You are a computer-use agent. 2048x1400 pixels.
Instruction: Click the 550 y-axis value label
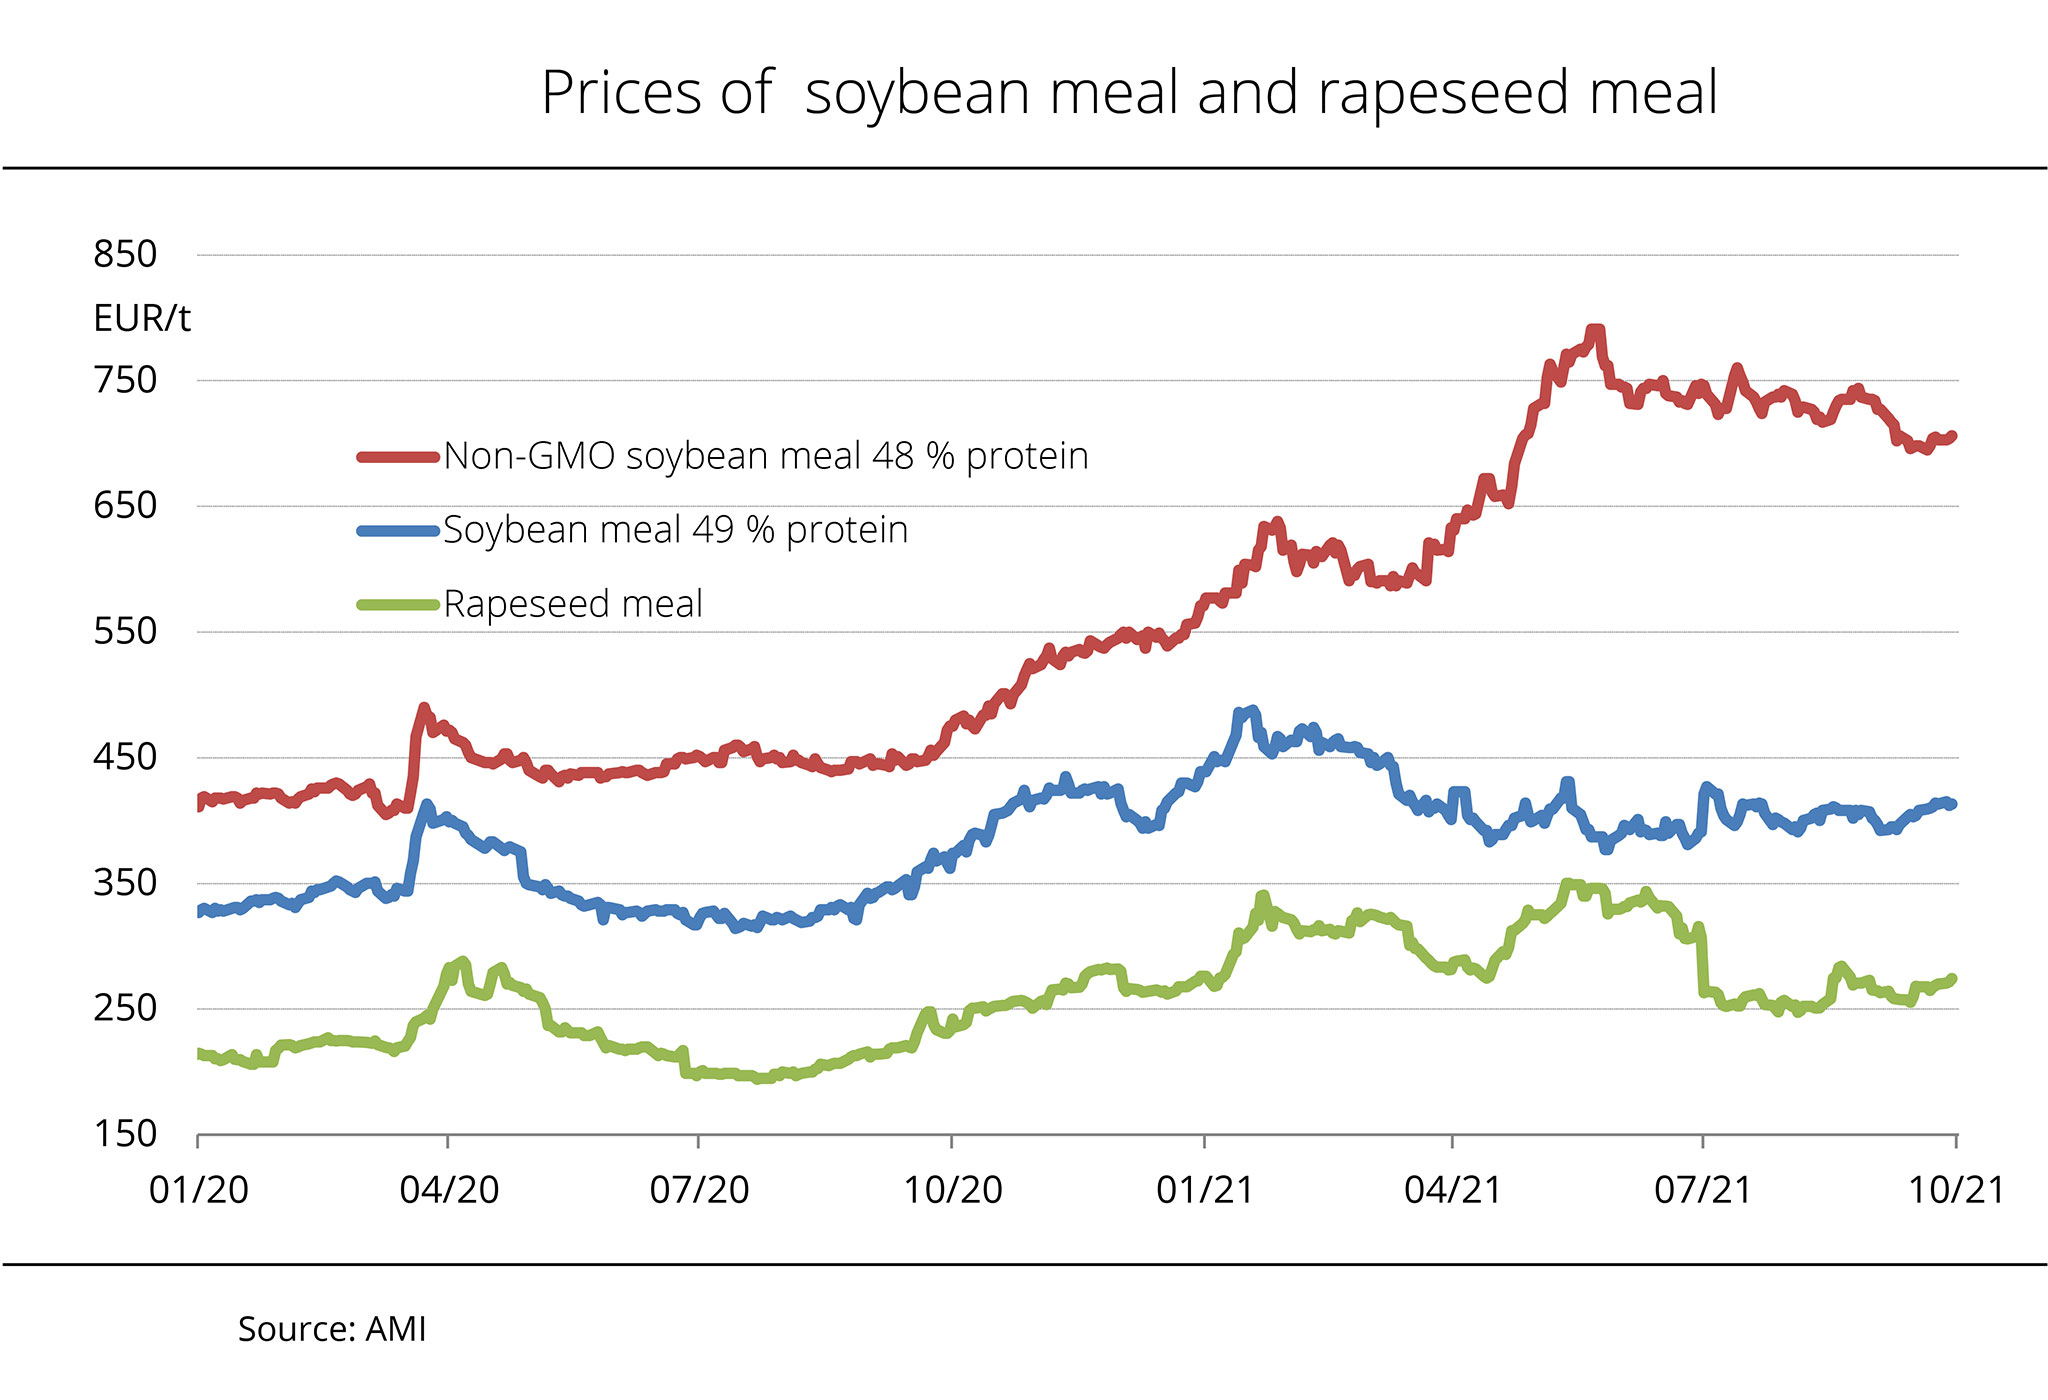(126, 632)
